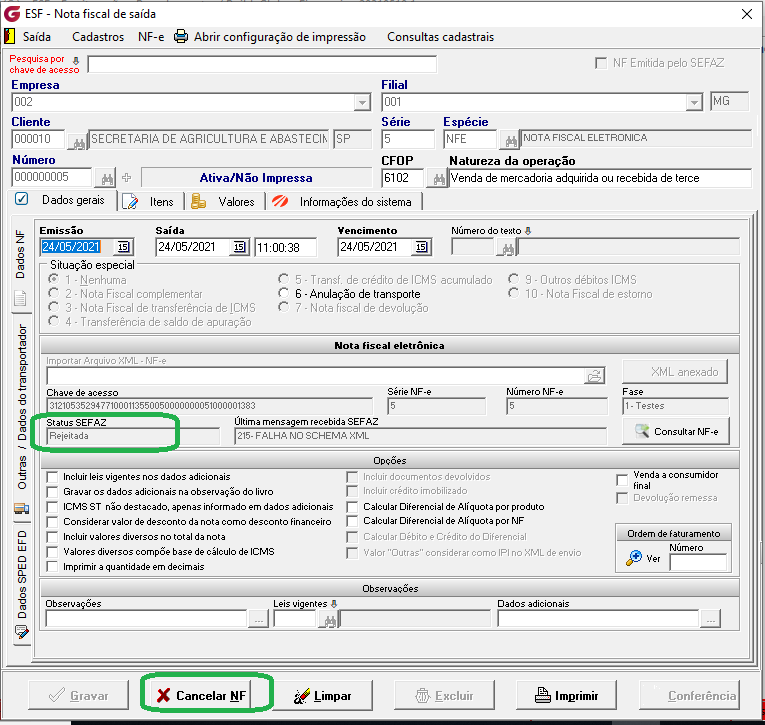Image resolution: width=765 pixels, height=725 pixels.
Task: Click the plus icon next to Número
Action: click(127, 178)
